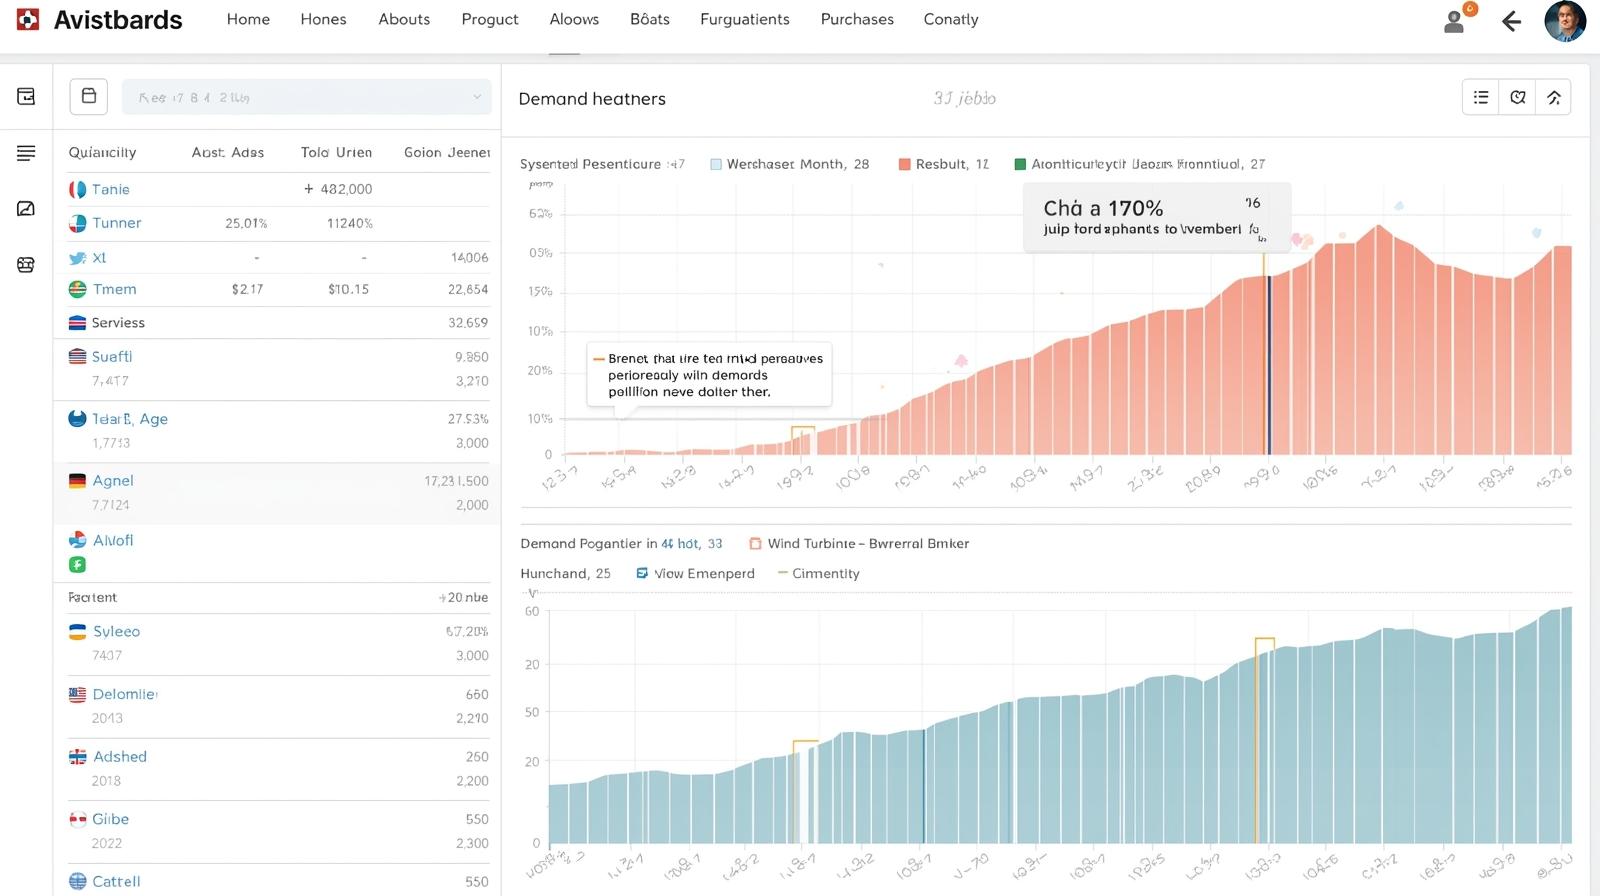This screenshot has height=896, width=1600.
Task: Open the Furguatients menu item
Action: [x=744, y=19]
